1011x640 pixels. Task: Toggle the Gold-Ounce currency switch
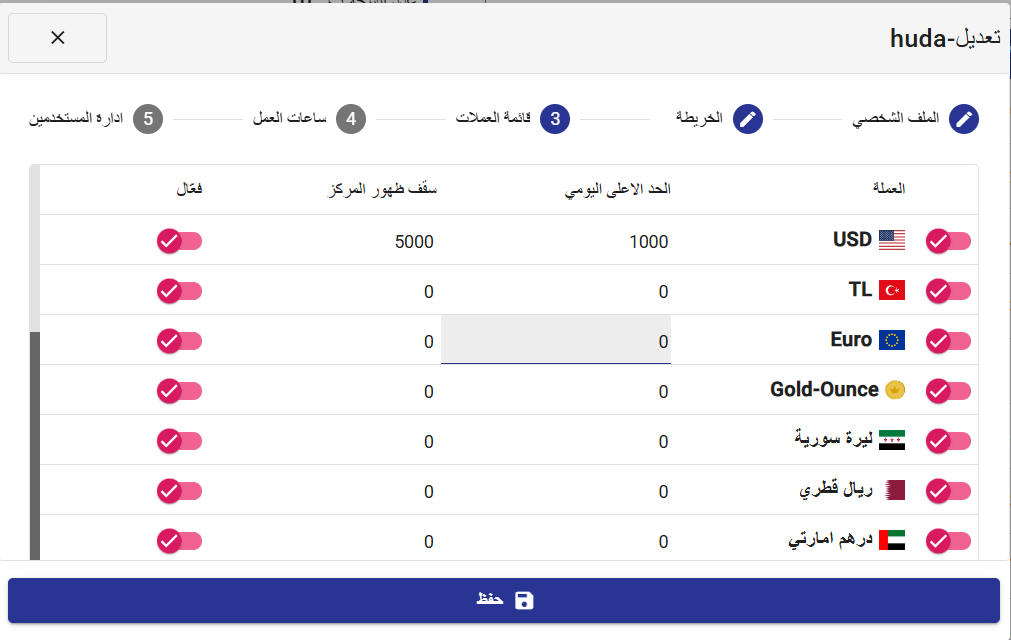pyautogui.click(x=948, y=391)
